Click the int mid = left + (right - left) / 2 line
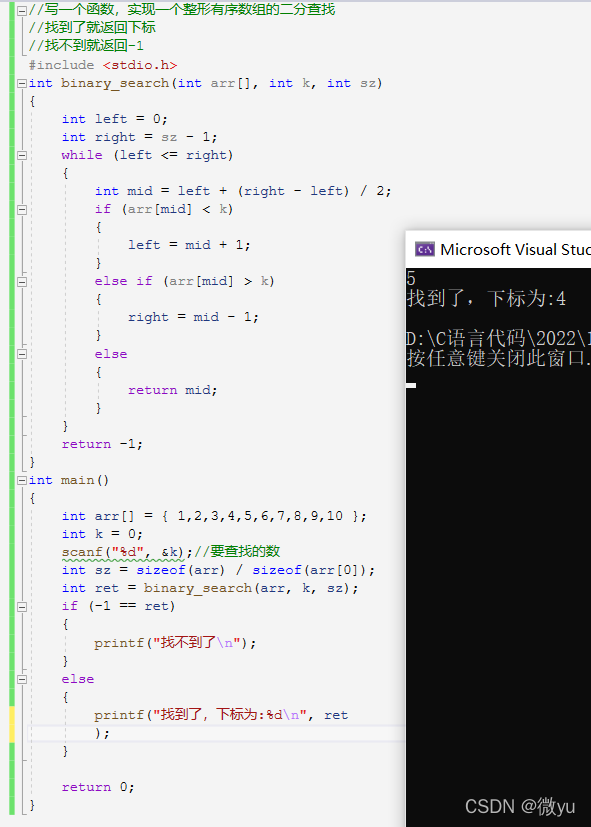Image resolution: width=591 pixels, height=827 pixels. pos(243,191)
